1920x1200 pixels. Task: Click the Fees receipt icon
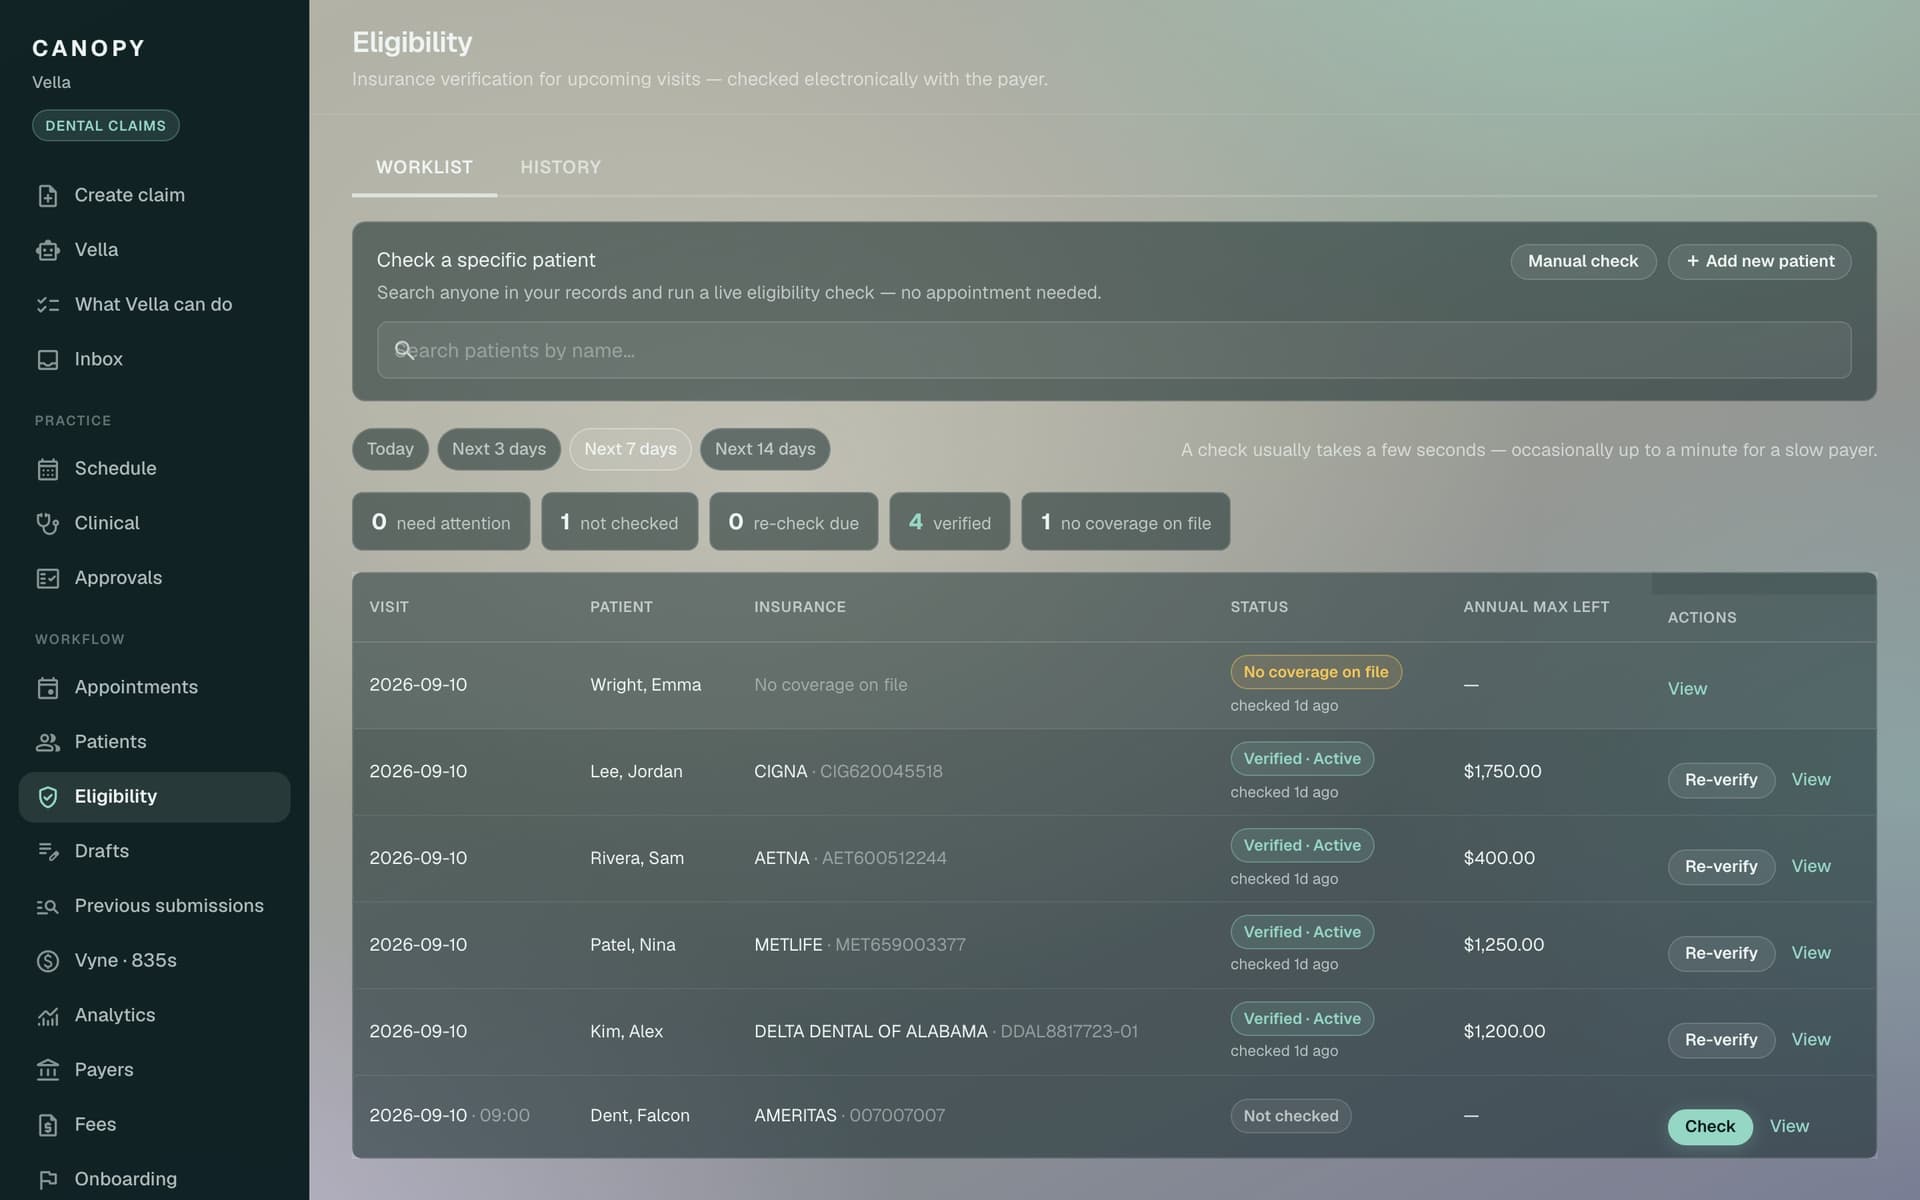point(48,1125)
